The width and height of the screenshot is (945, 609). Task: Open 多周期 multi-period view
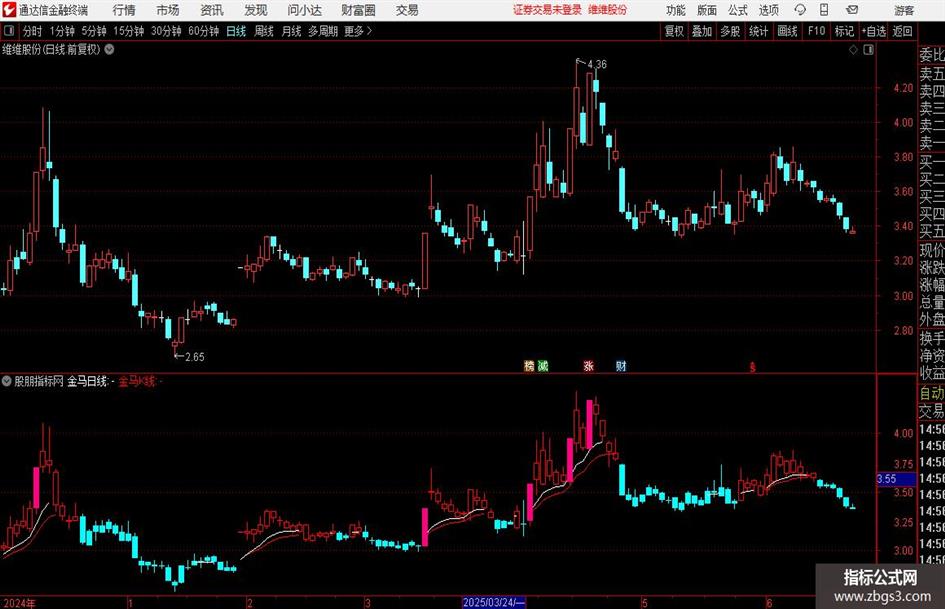(x=323, y=31)
